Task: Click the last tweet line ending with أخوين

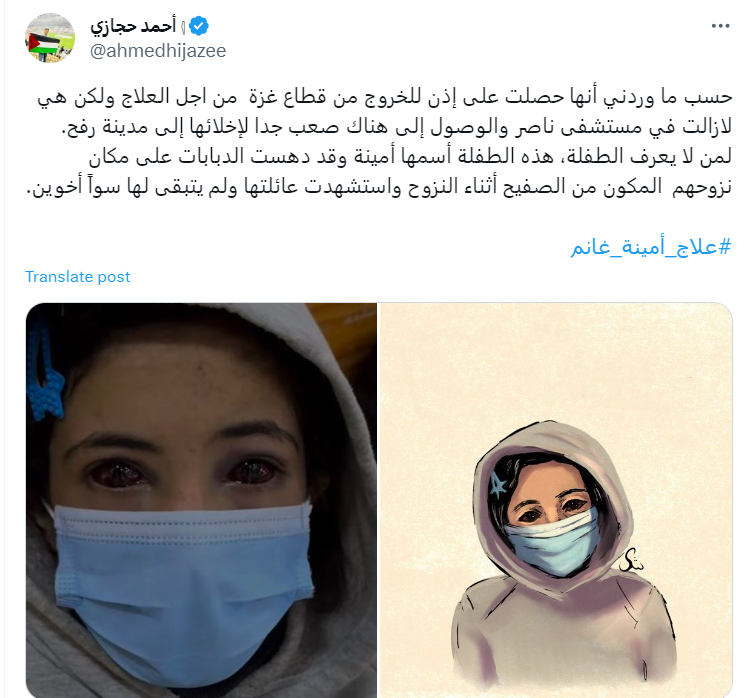Action: click(379, 186)
